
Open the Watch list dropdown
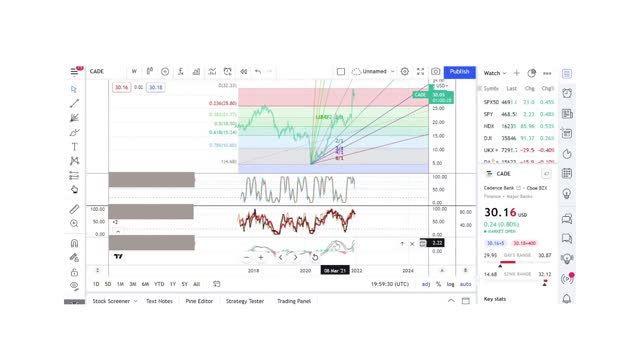coord(495,73)
